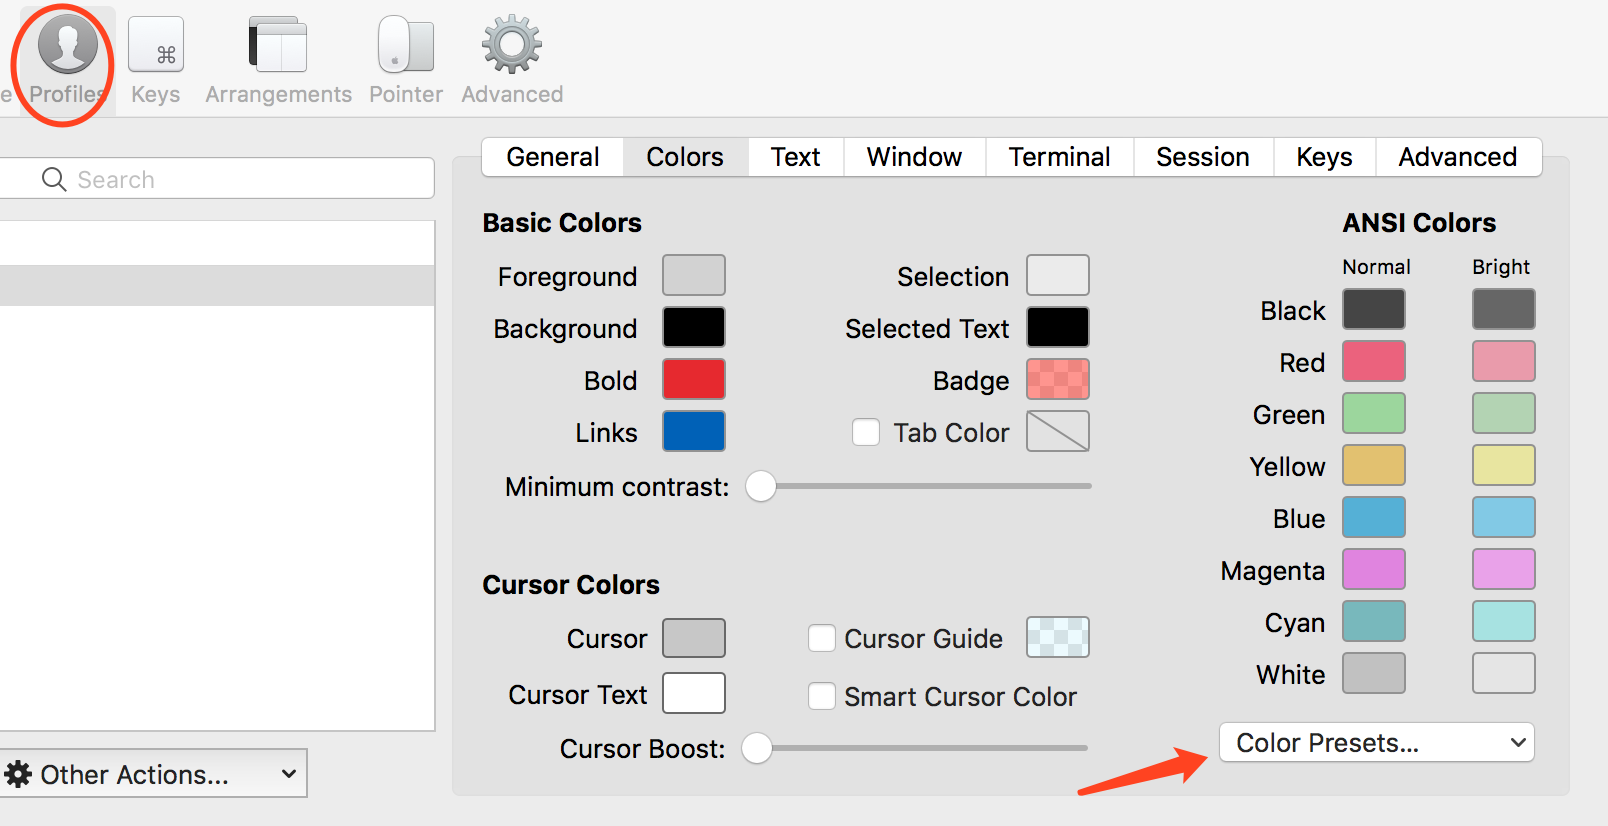
Task: Click the Minimum contrast slider knob
Action: click(761, 486)
